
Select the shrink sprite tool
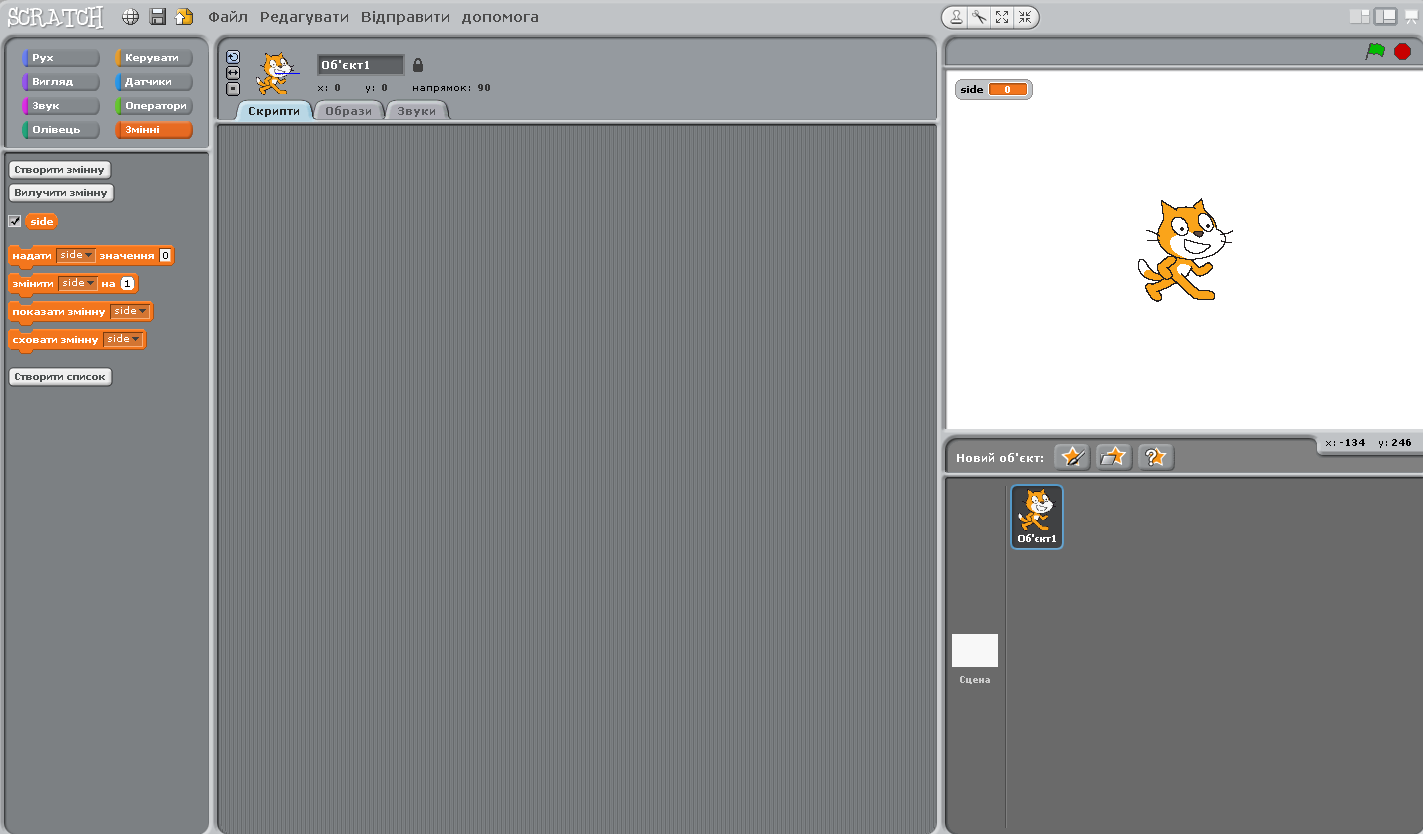(x=1025, y=17)
